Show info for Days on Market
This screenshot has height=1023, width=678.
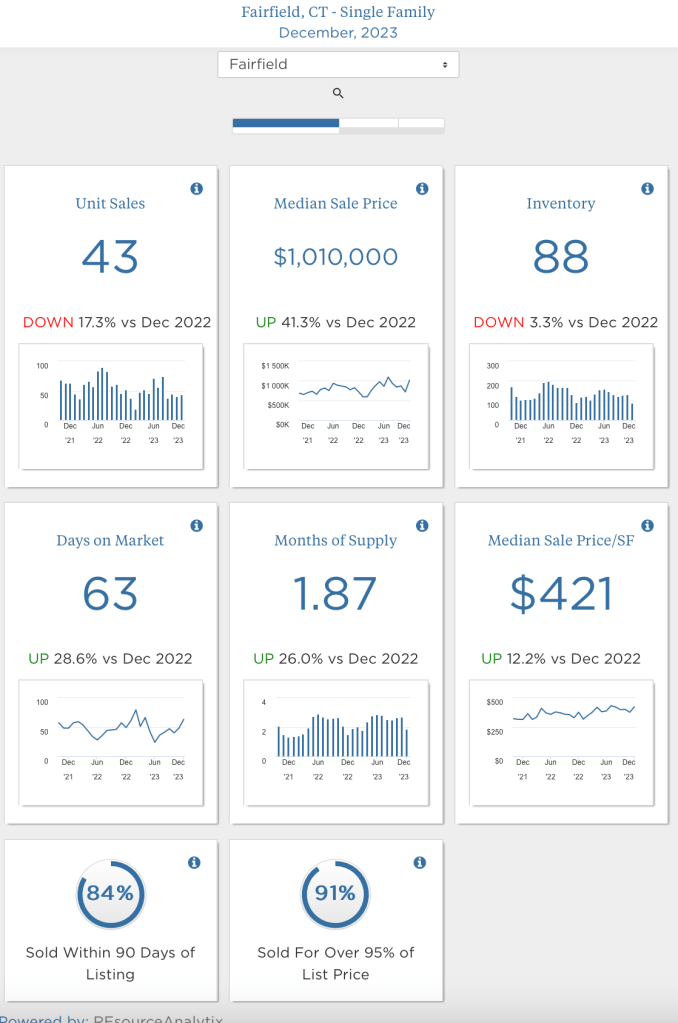click(197, 526)
